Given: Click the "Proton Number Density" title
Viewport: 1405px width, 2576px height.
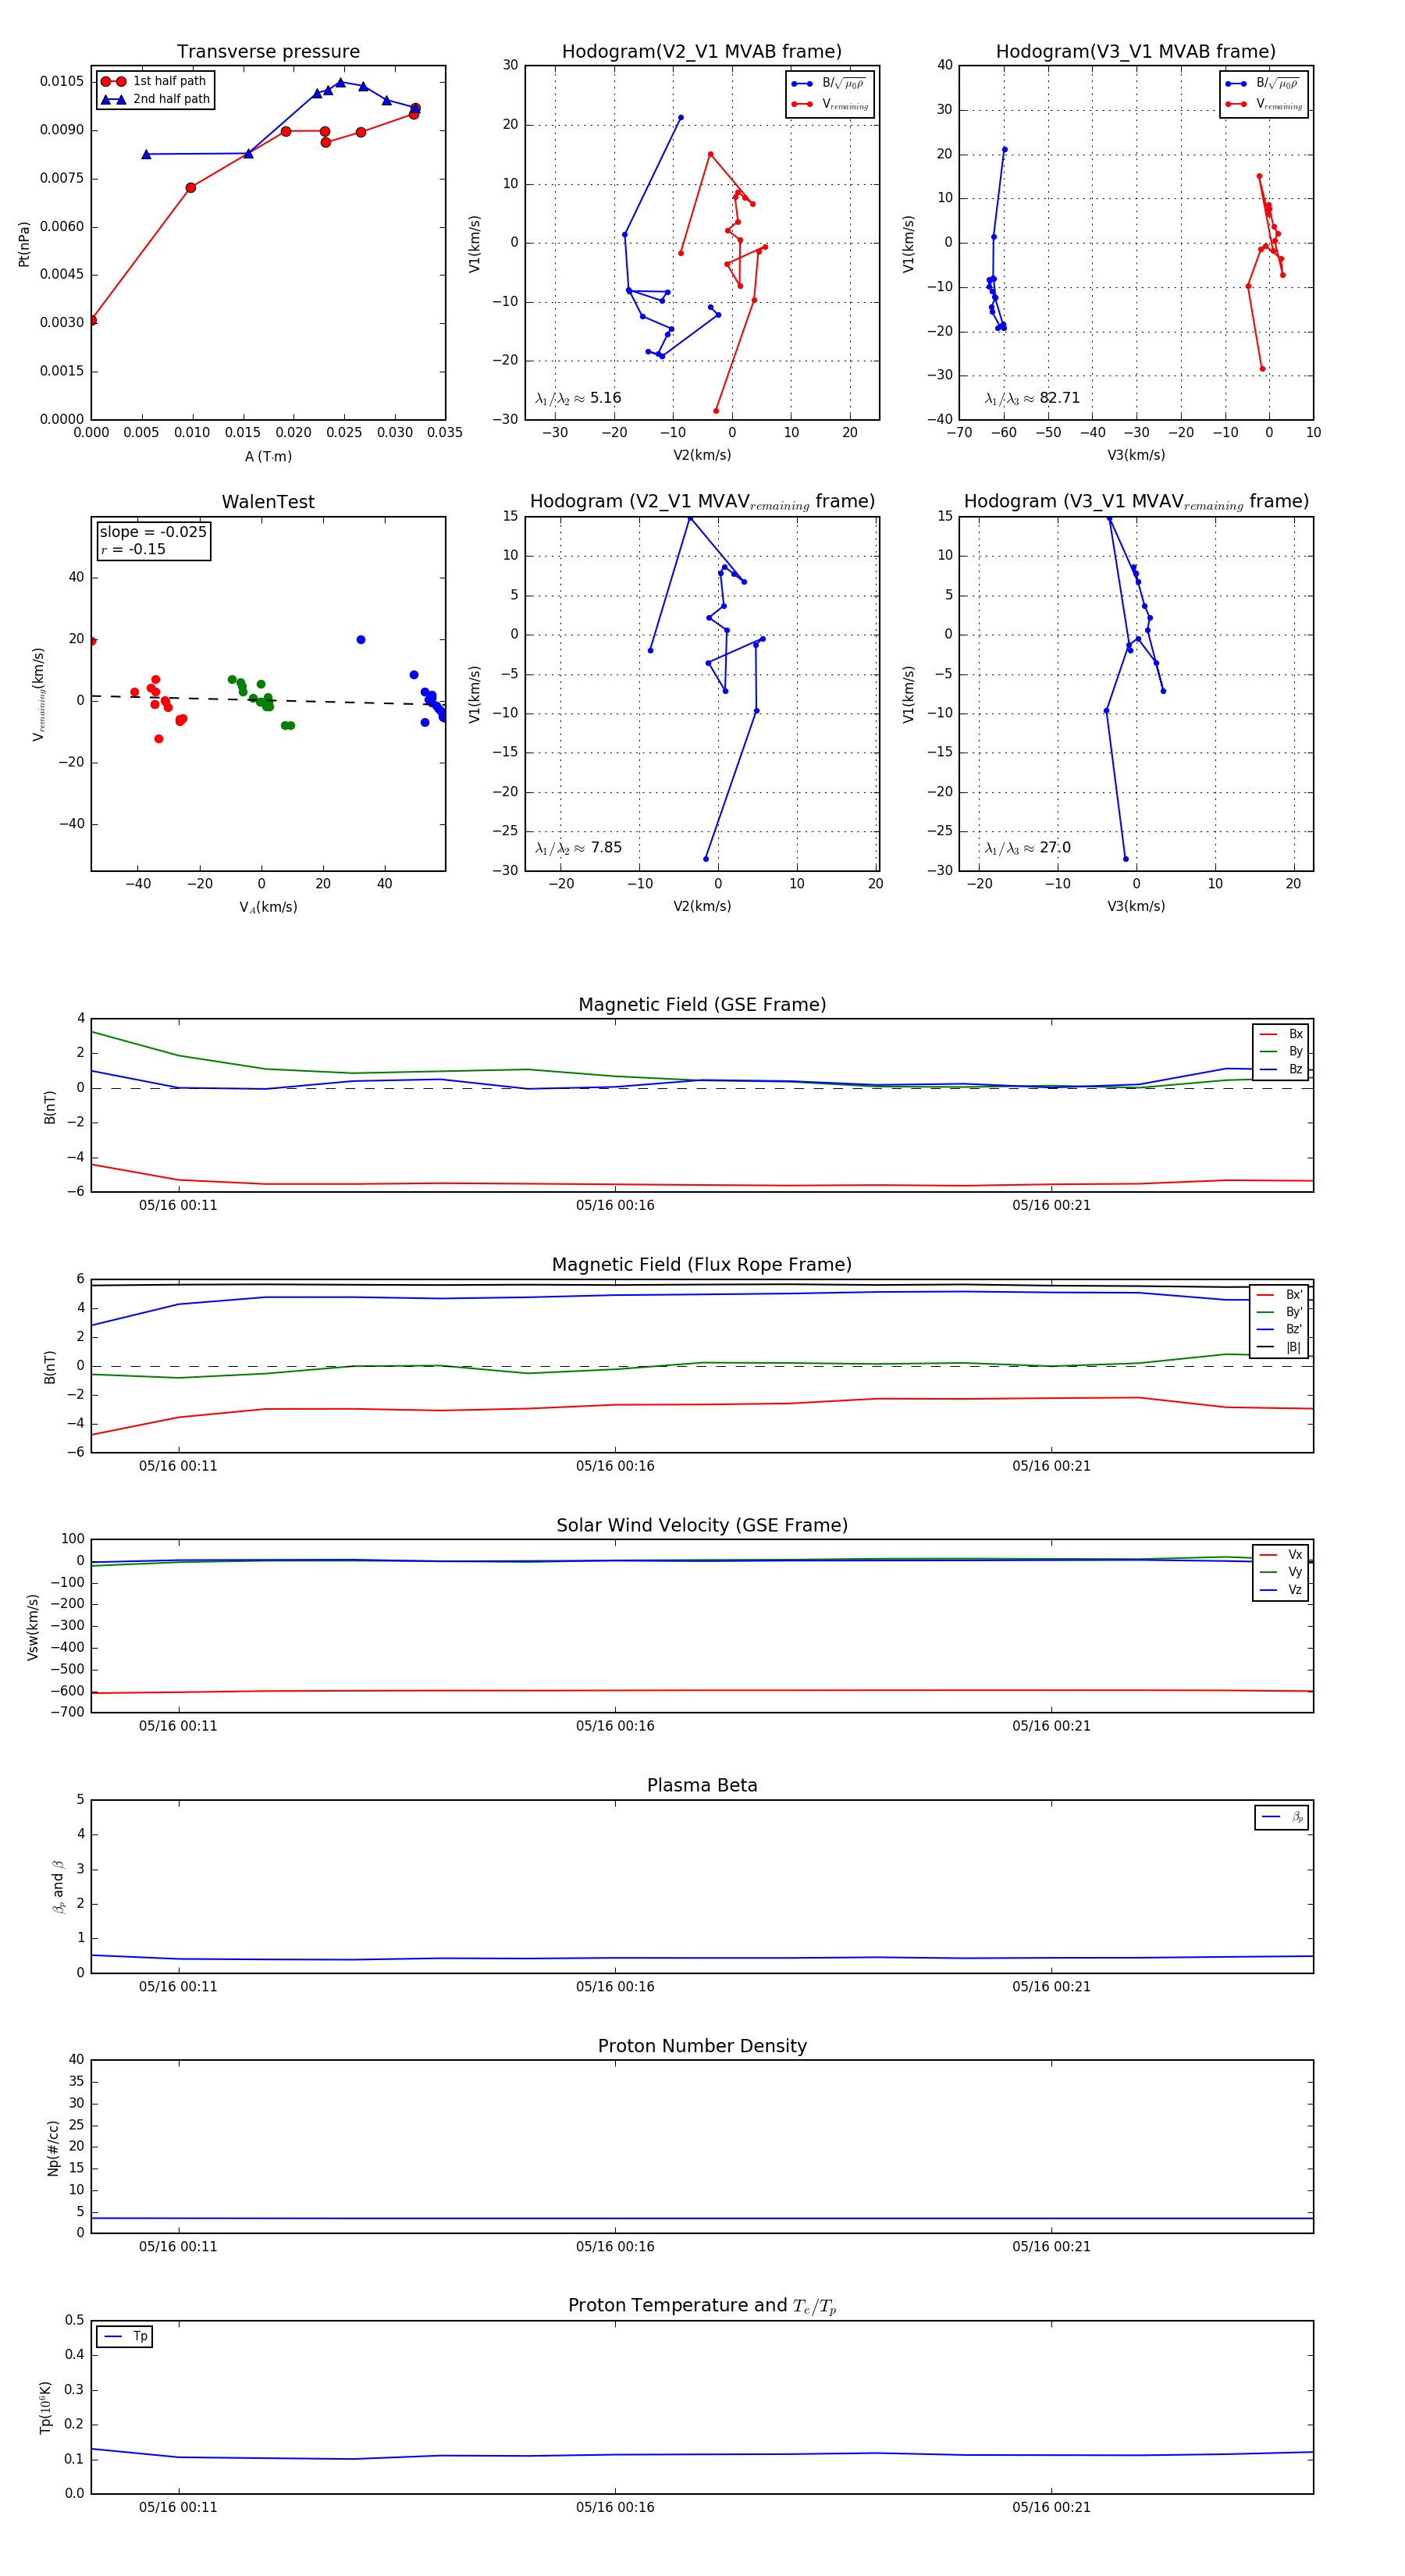Looking at the screenshot, I should (702, 2046).
